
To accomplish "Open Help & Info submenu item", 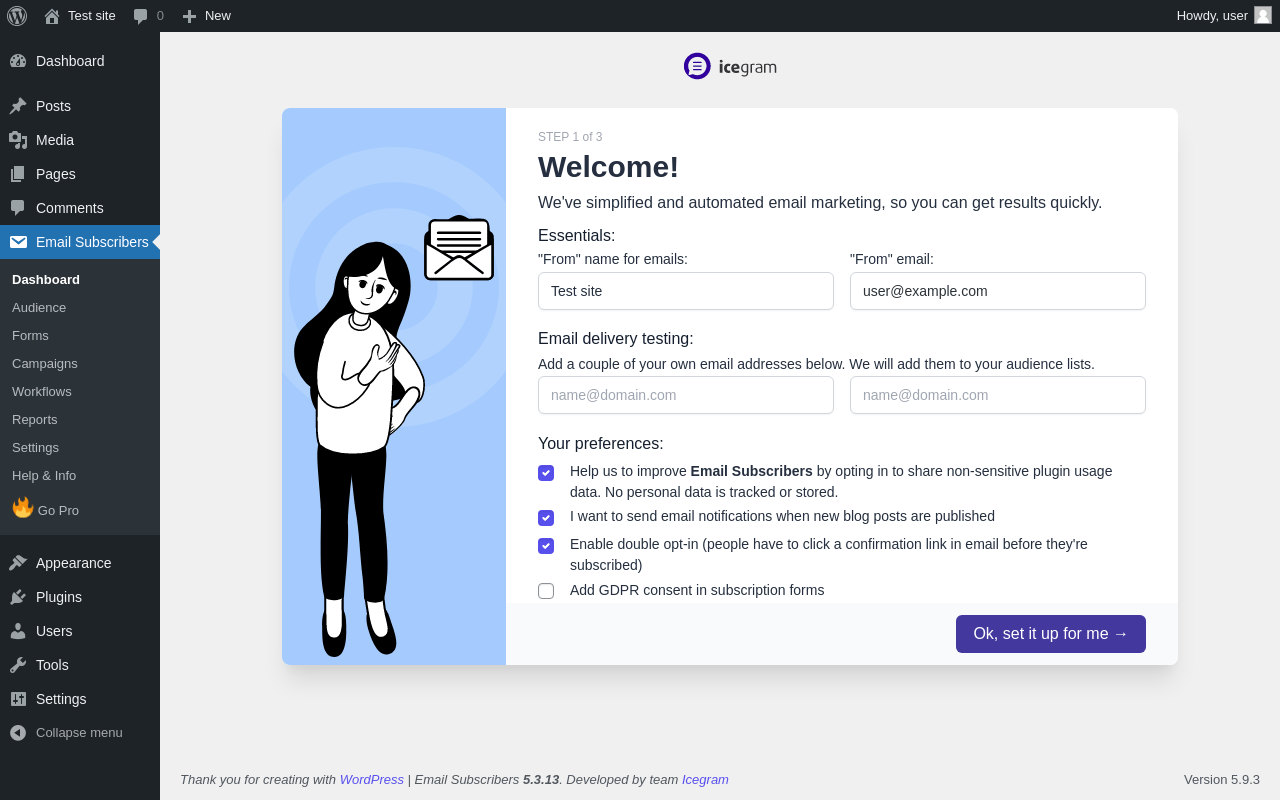I will click(x=44, y=476).
